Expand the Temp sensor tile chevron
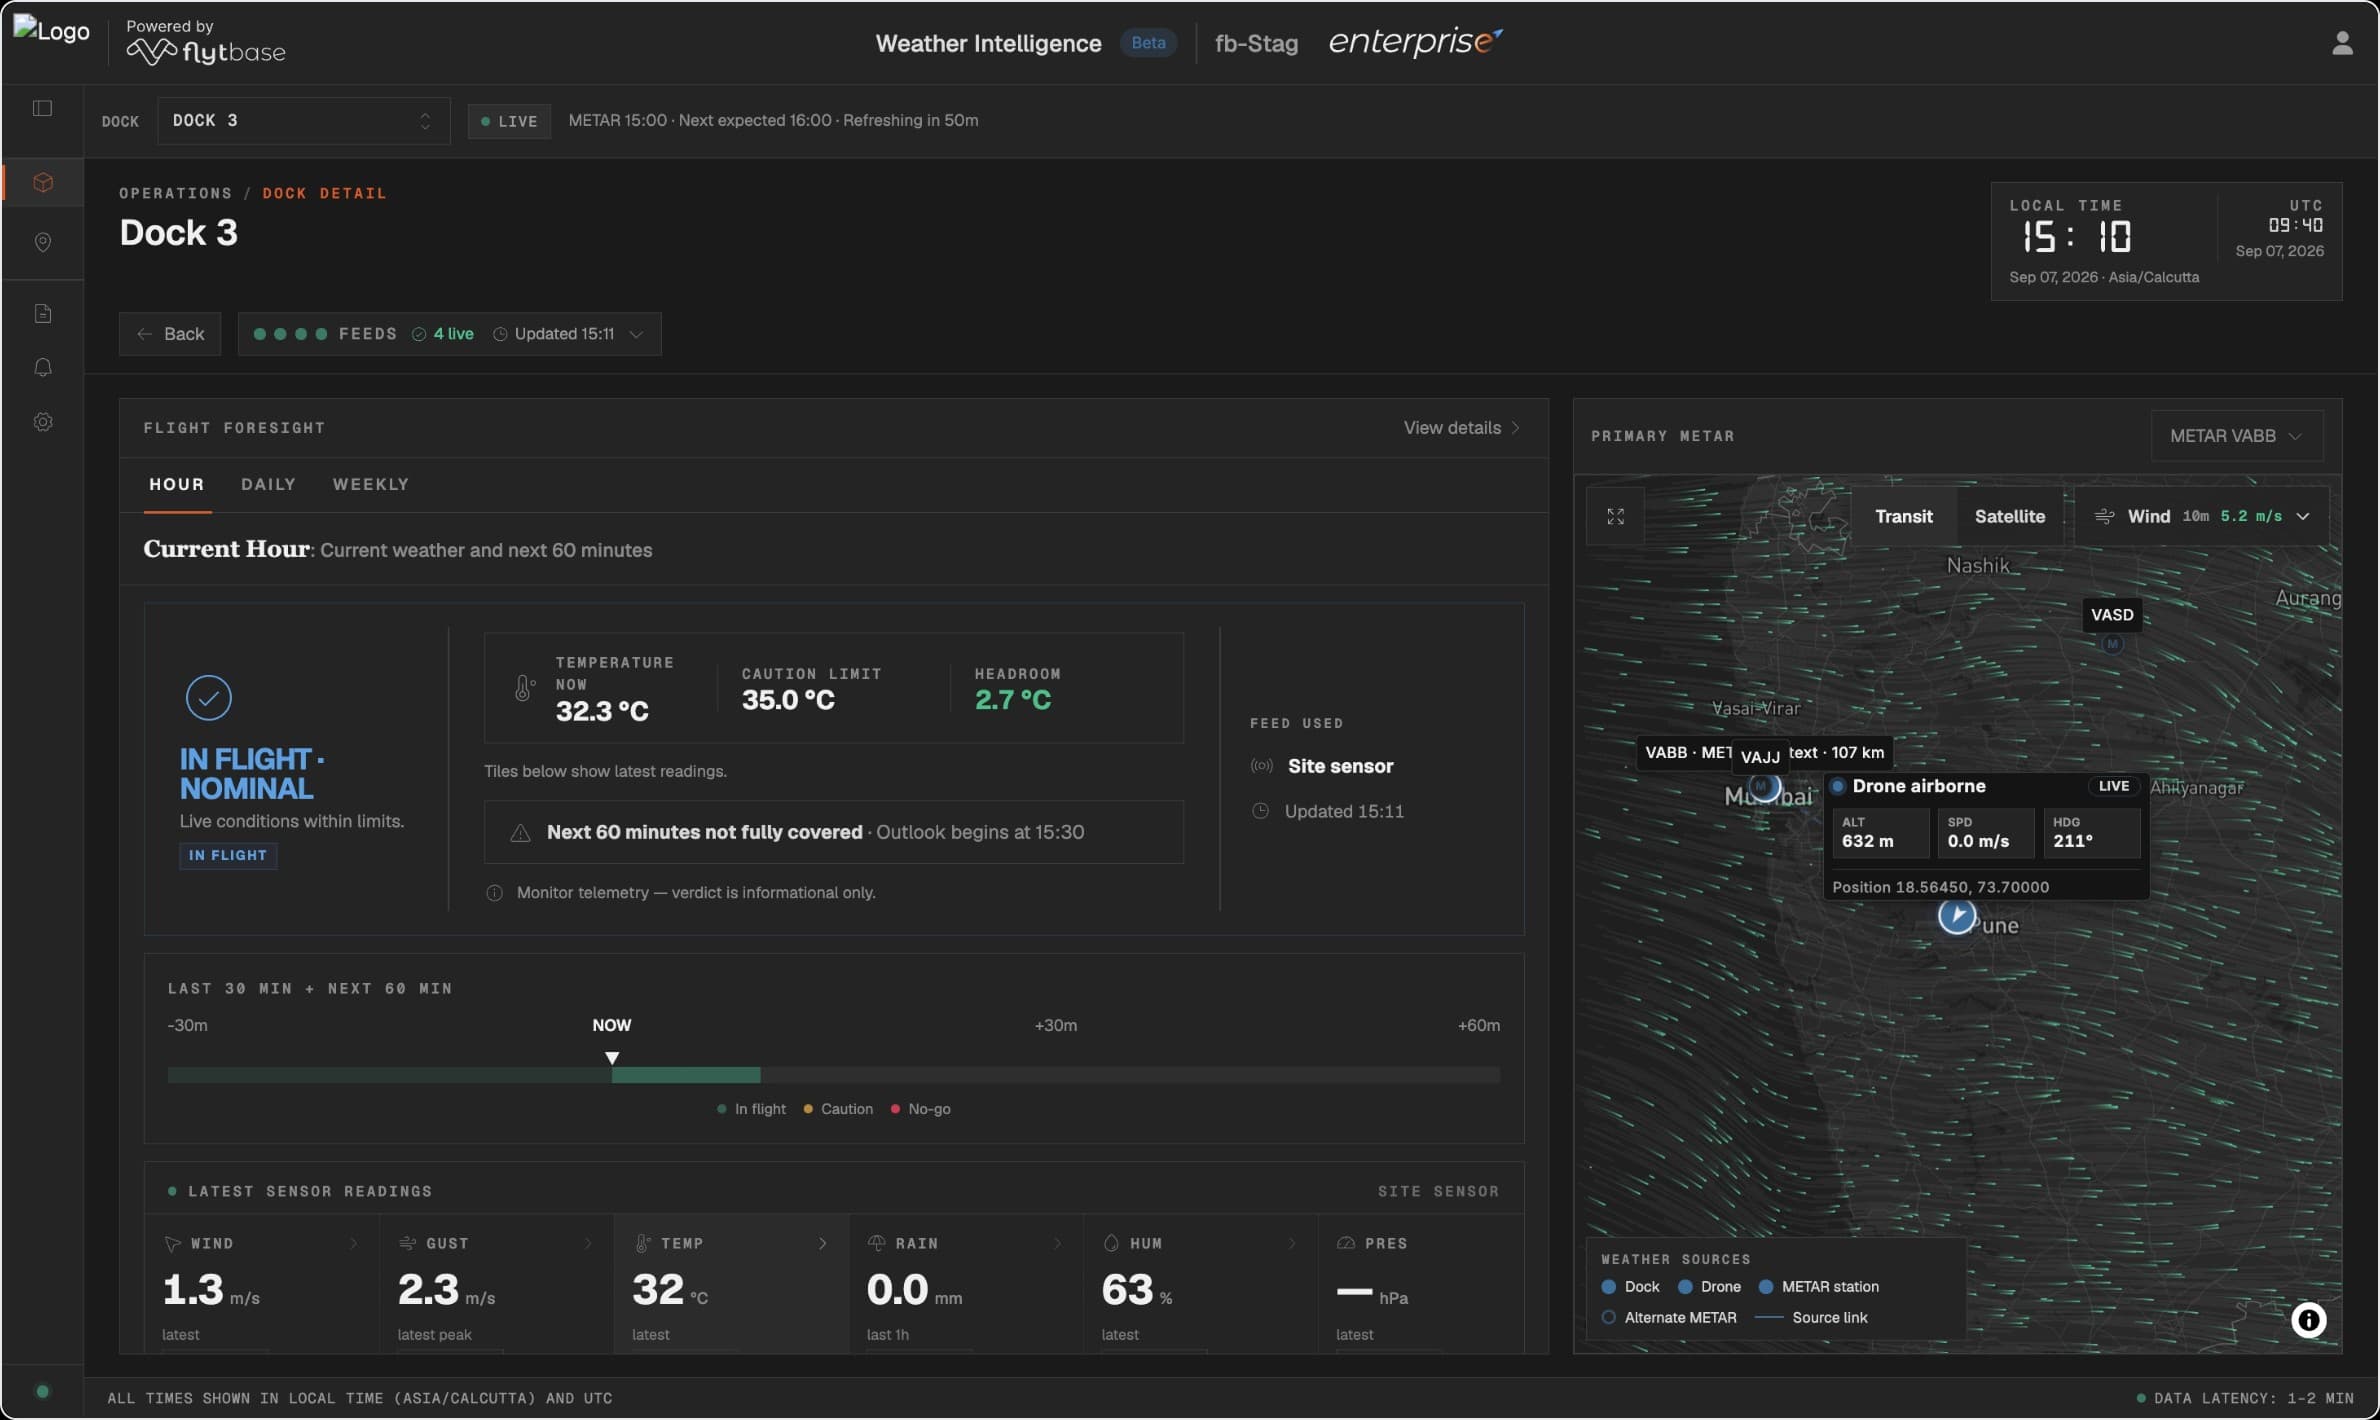The height and width of the screenshot is (1420, 2380). coord(823,1244)
